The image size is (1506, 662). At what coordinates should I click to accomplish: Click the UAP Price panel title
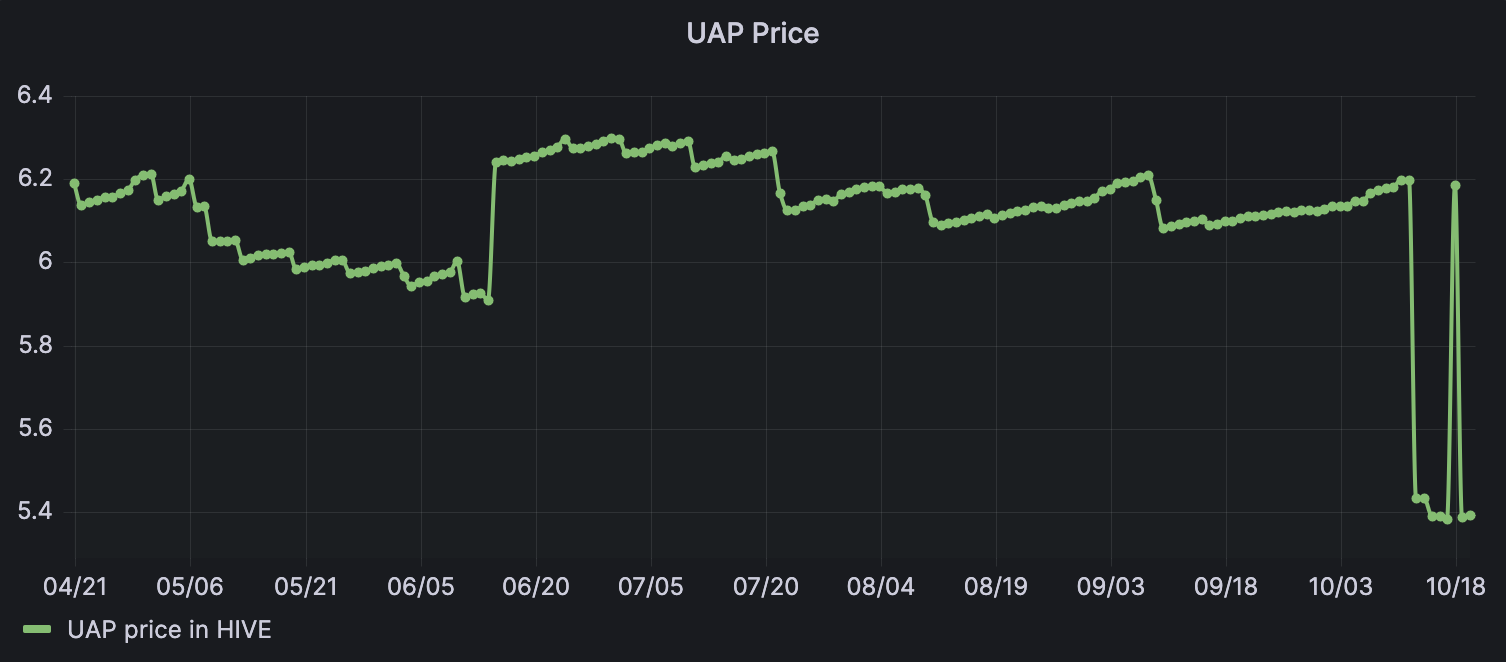tap(752, 33)
